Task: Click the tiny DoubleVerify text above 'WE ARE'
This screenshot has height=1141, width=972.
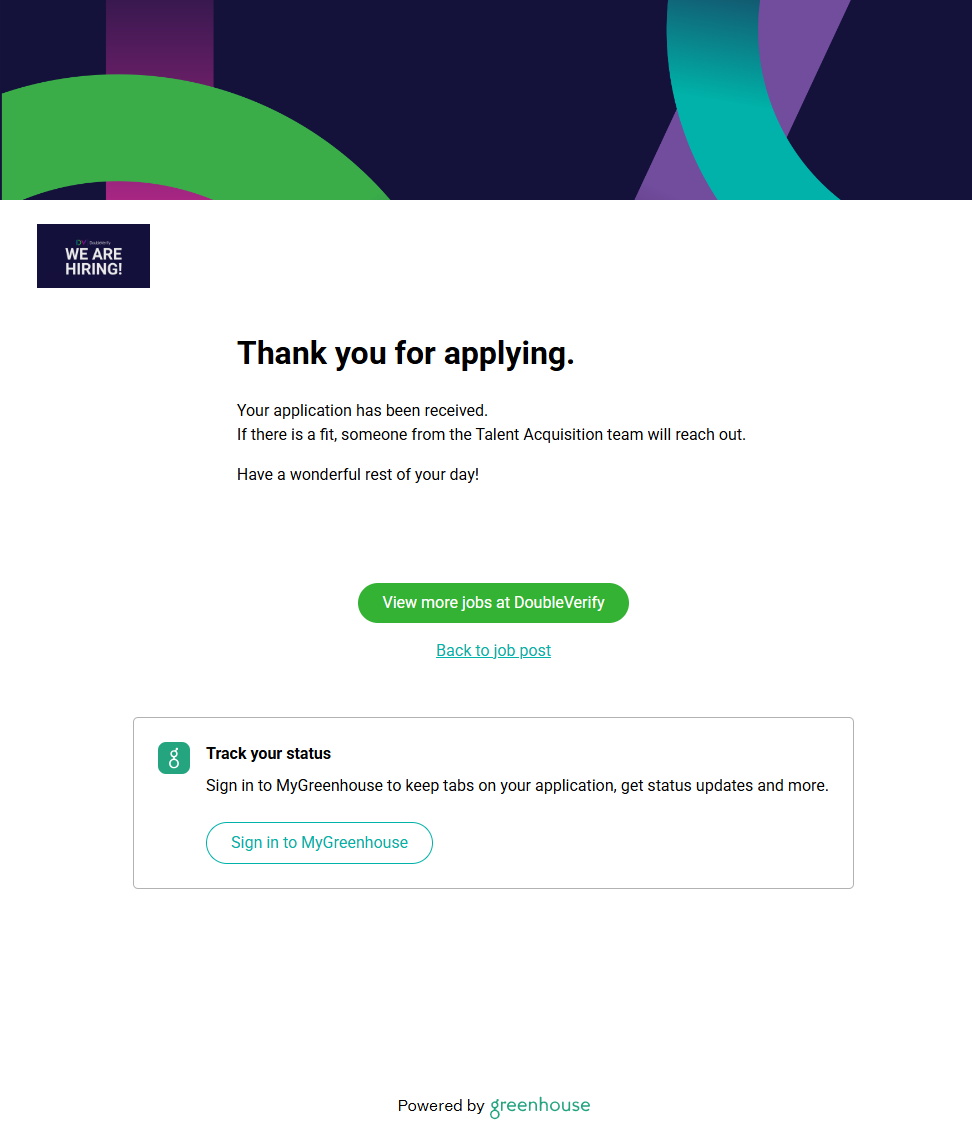Action: click(99, 242)
